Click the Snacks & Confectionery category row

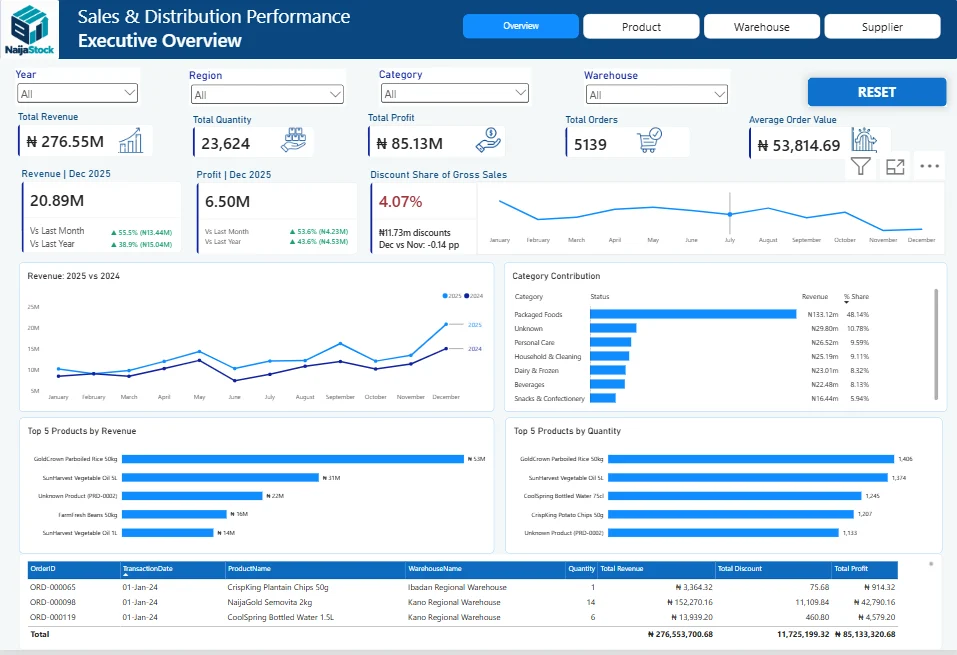(692, 399)
